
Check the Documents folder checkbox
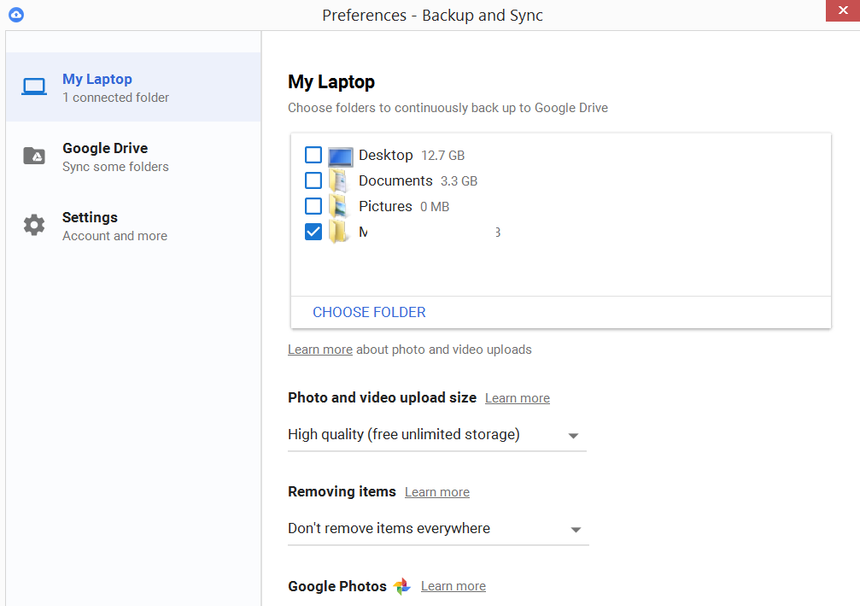pyautogui.click(x=313, y=181)
